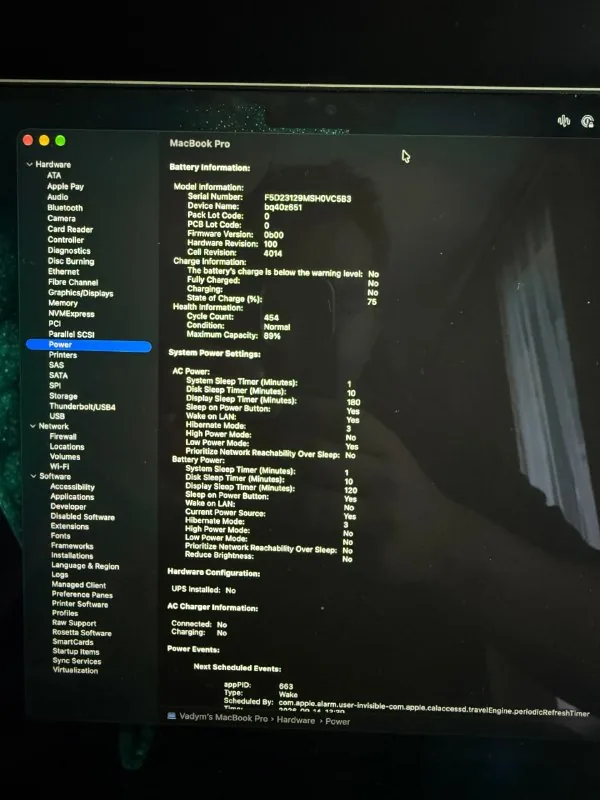Viewport: 600px width, 800px height.
Task: Select Thunderbolt/USB4 in the sidebar
Action: coord(82,407)
